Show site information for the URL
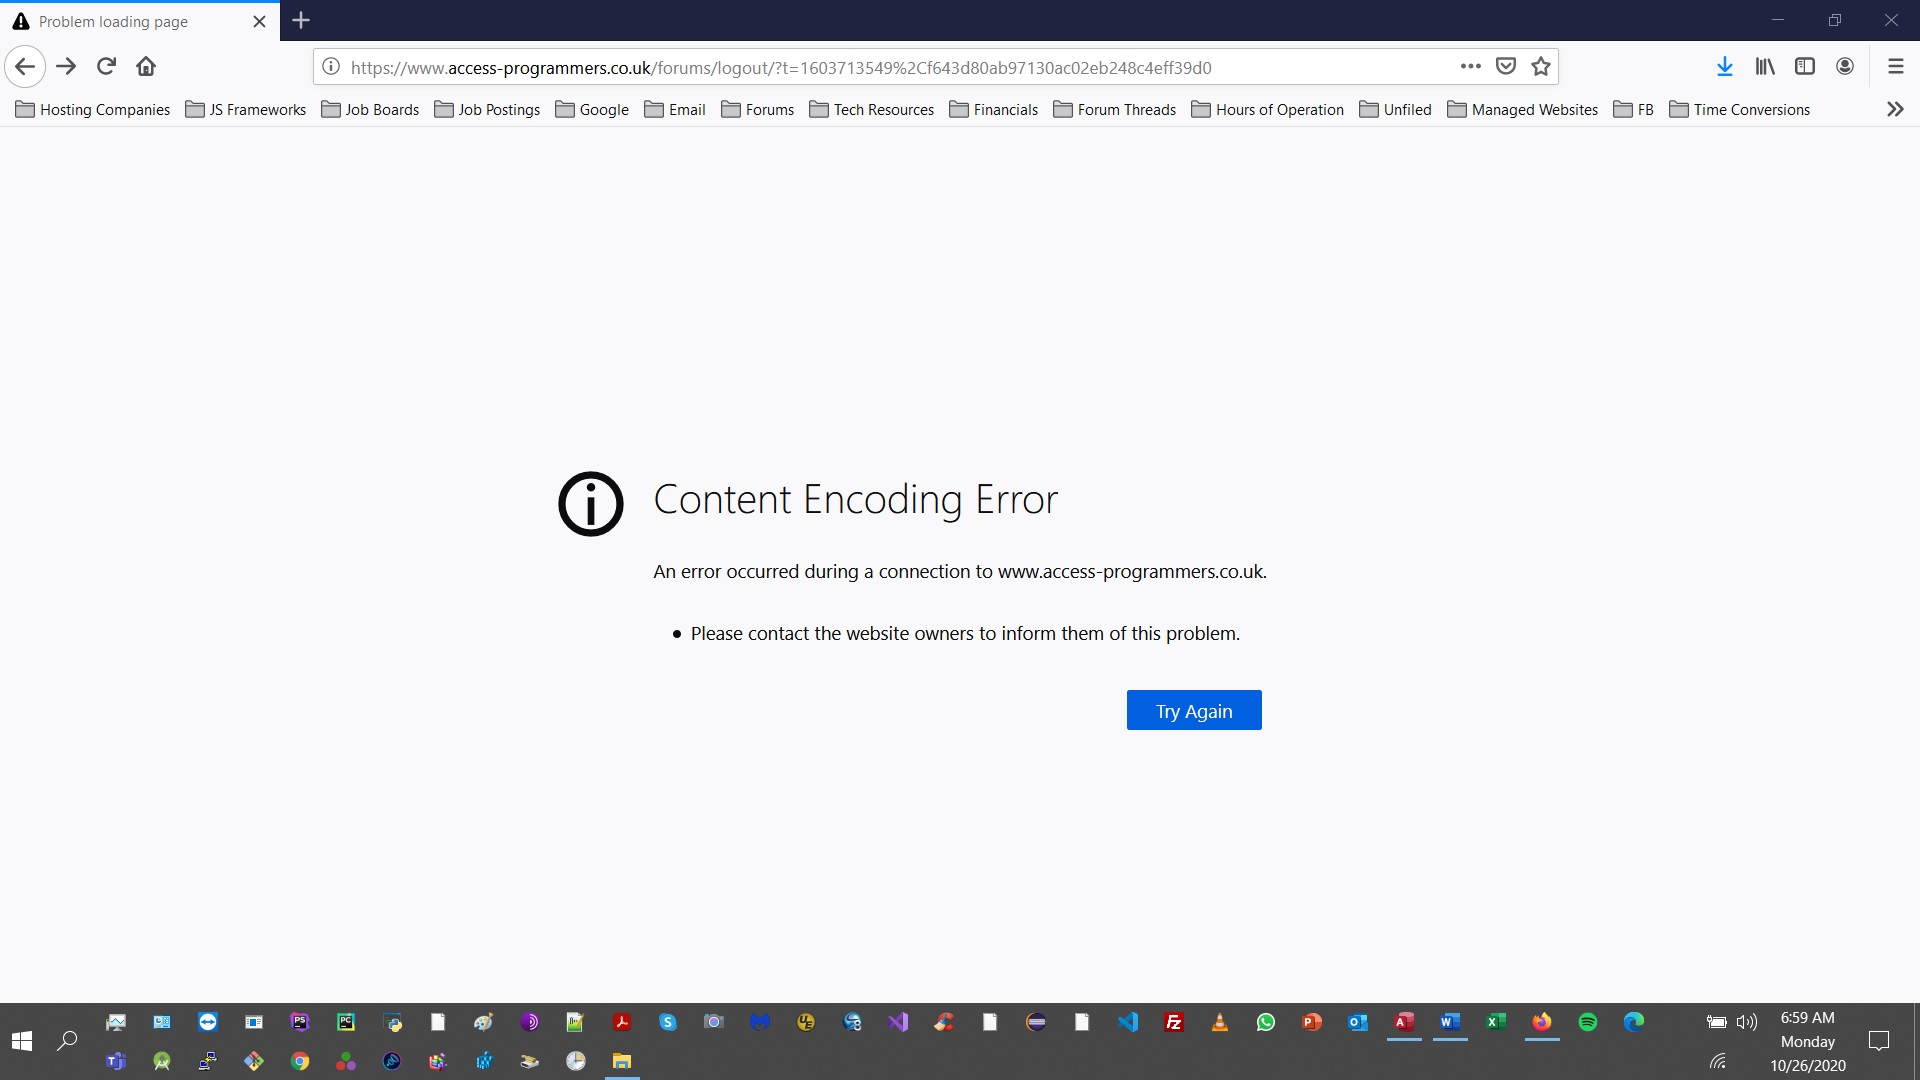 (x=331, y=67)
